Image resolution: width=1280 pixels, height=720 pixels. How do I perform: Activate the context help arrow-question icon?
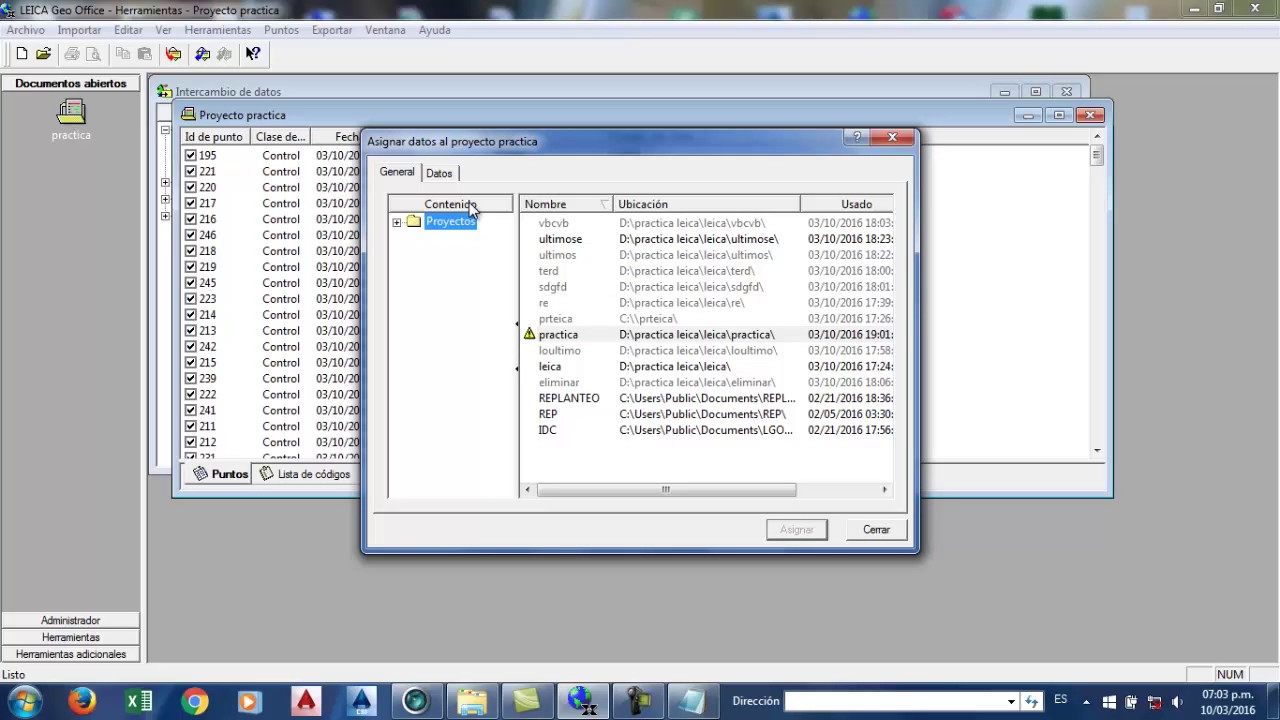[x=252, y=54]
